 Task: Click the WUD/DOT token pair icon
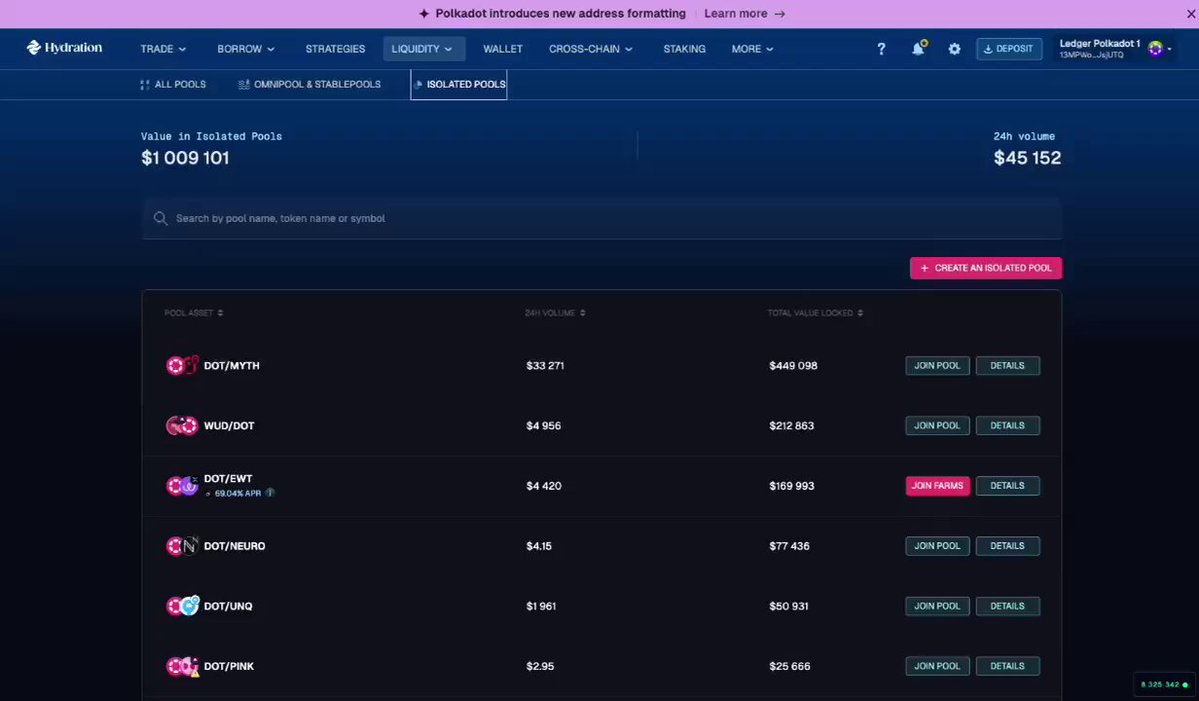(x=182, y=426)
